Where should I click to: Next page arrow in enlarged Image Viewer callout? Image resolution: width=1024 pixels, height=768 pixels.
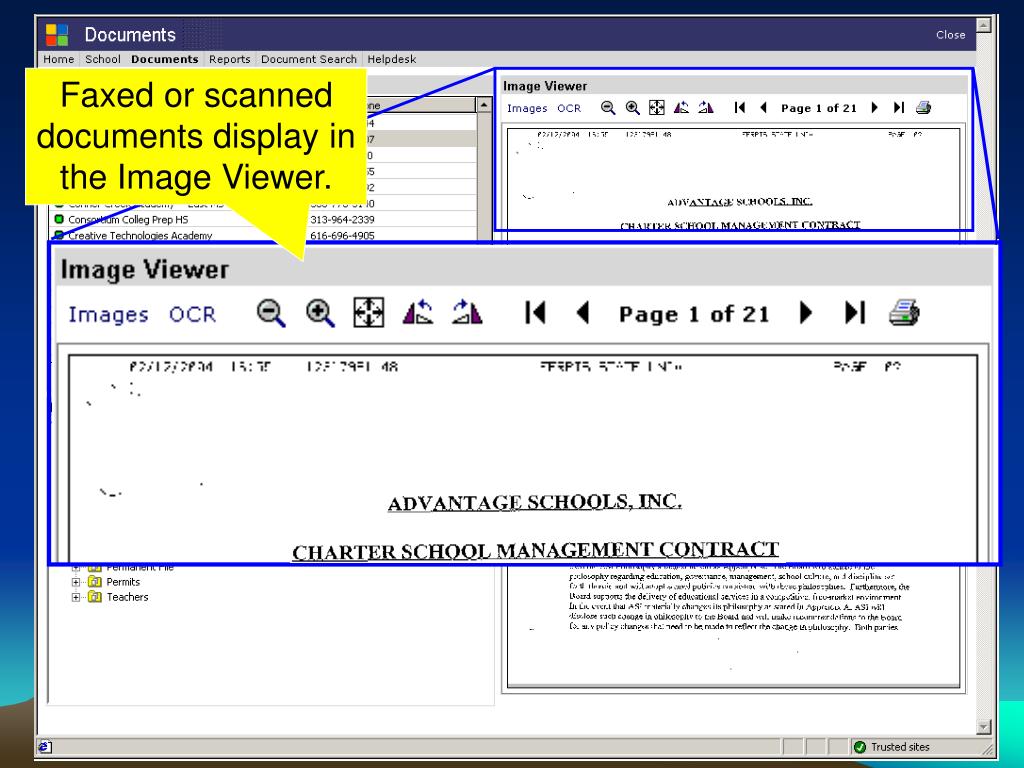[x=806, y=313]
